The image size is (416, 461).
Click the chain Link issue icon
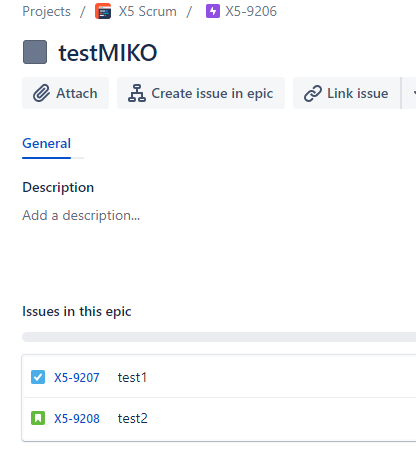[x=313, y=93]
